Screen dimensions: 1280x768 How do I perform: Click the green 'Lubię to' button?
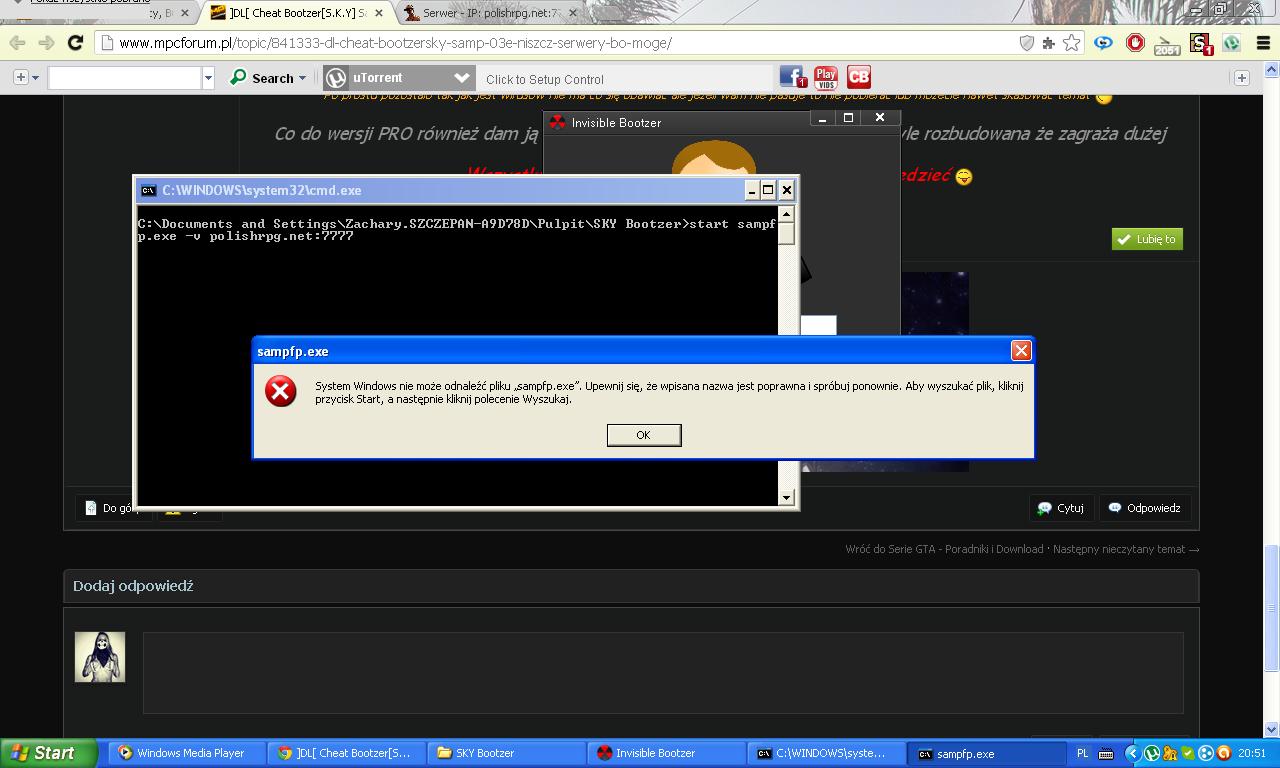click(x=1147, y=239)
